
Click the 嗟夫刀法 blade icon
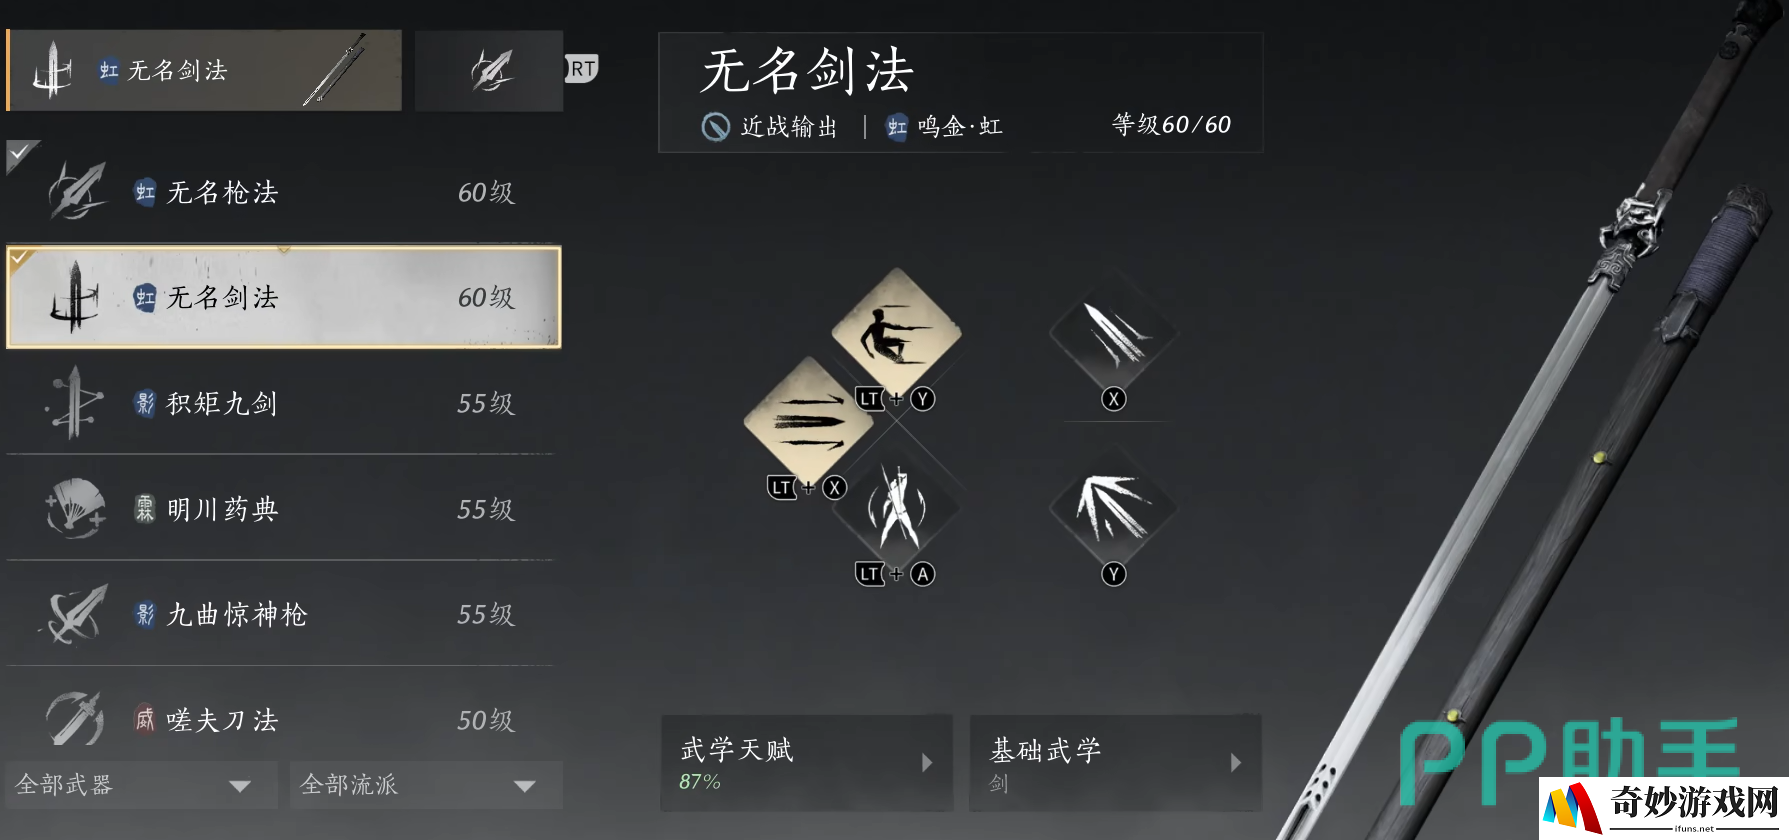click(75, 718)
